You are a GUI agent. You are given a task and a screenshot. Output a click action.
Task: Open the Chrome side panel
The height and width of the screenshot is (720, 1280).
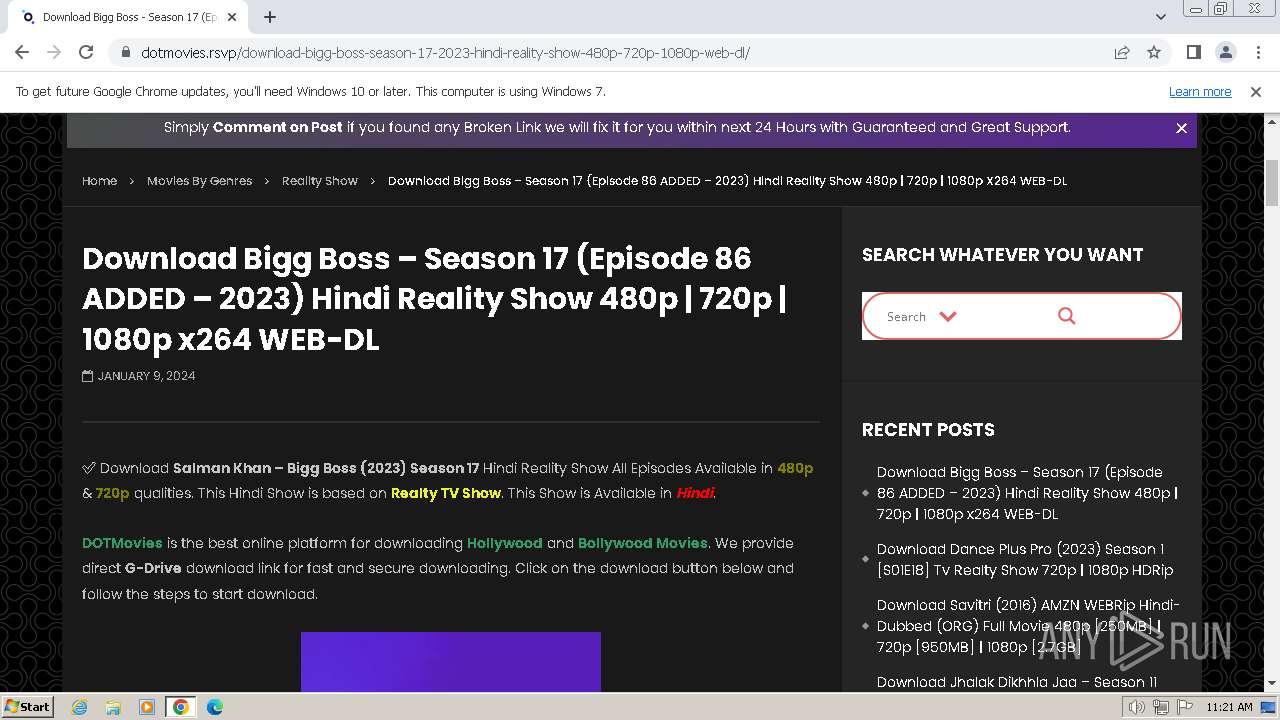coord(1193,52)
